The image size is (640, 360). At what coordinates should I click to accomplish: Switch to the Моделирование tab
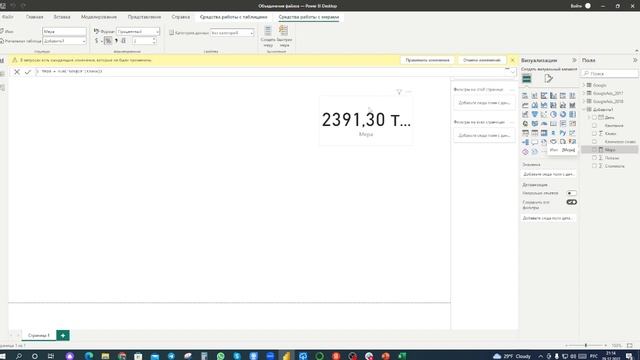point(99,17)
